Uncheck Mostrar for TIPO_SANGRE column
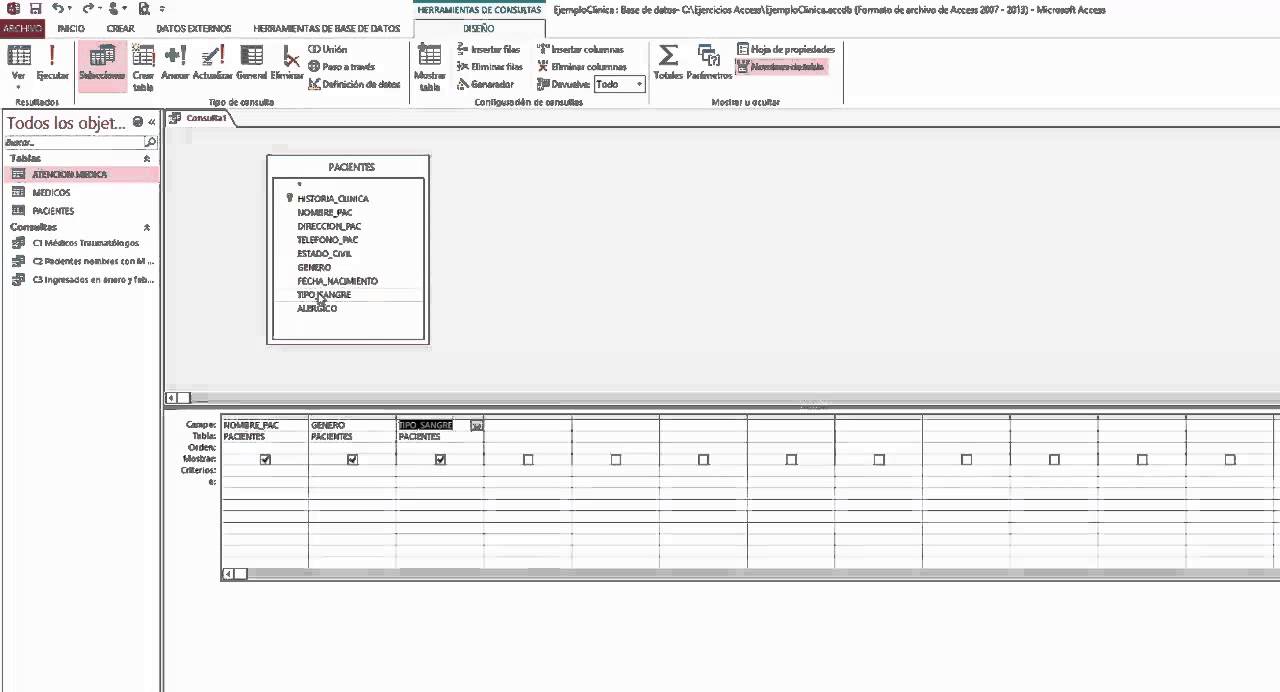The image size is (1280, 692). pos(440,460)
